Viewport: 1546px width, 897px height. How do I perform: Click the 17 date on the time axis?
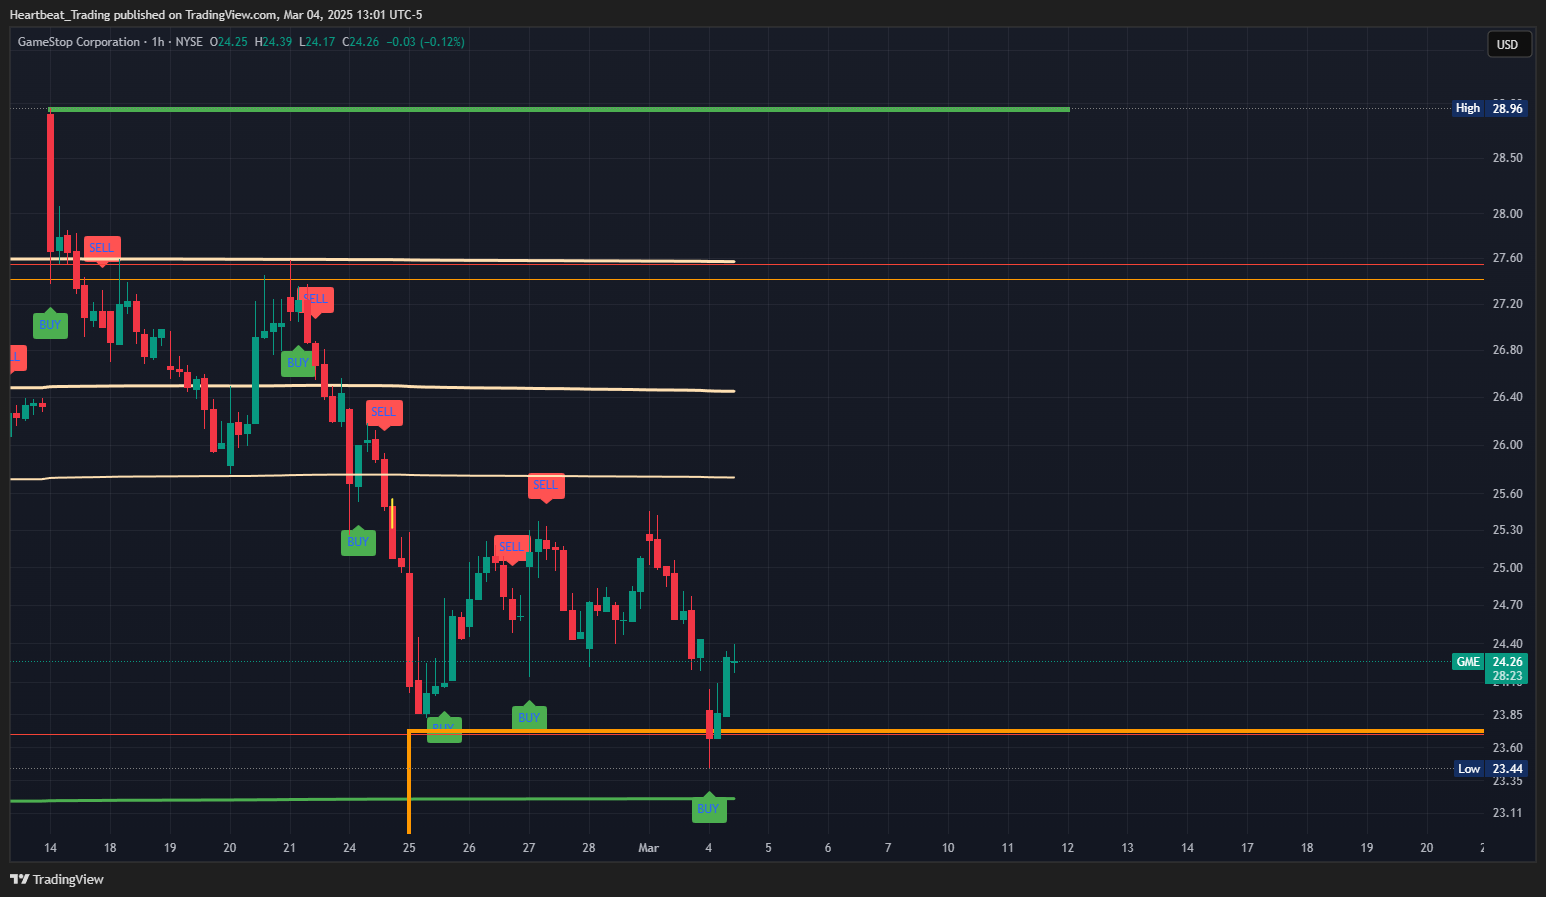(1248, 848)
